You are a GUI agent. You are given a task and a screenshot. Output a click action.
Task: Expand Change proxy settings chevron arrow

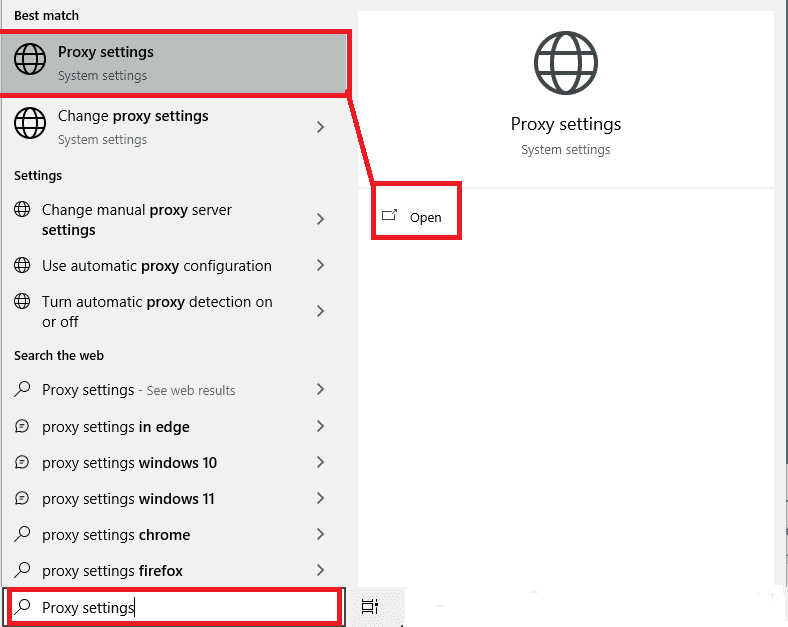point(320,127)
